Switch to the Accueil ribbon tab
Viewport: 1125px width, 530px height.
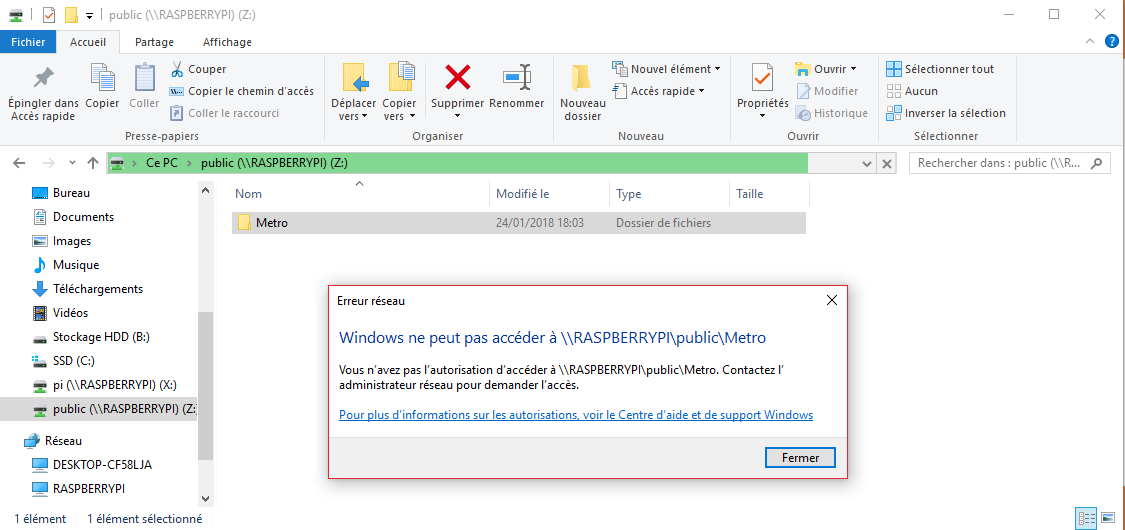(88, 42)
